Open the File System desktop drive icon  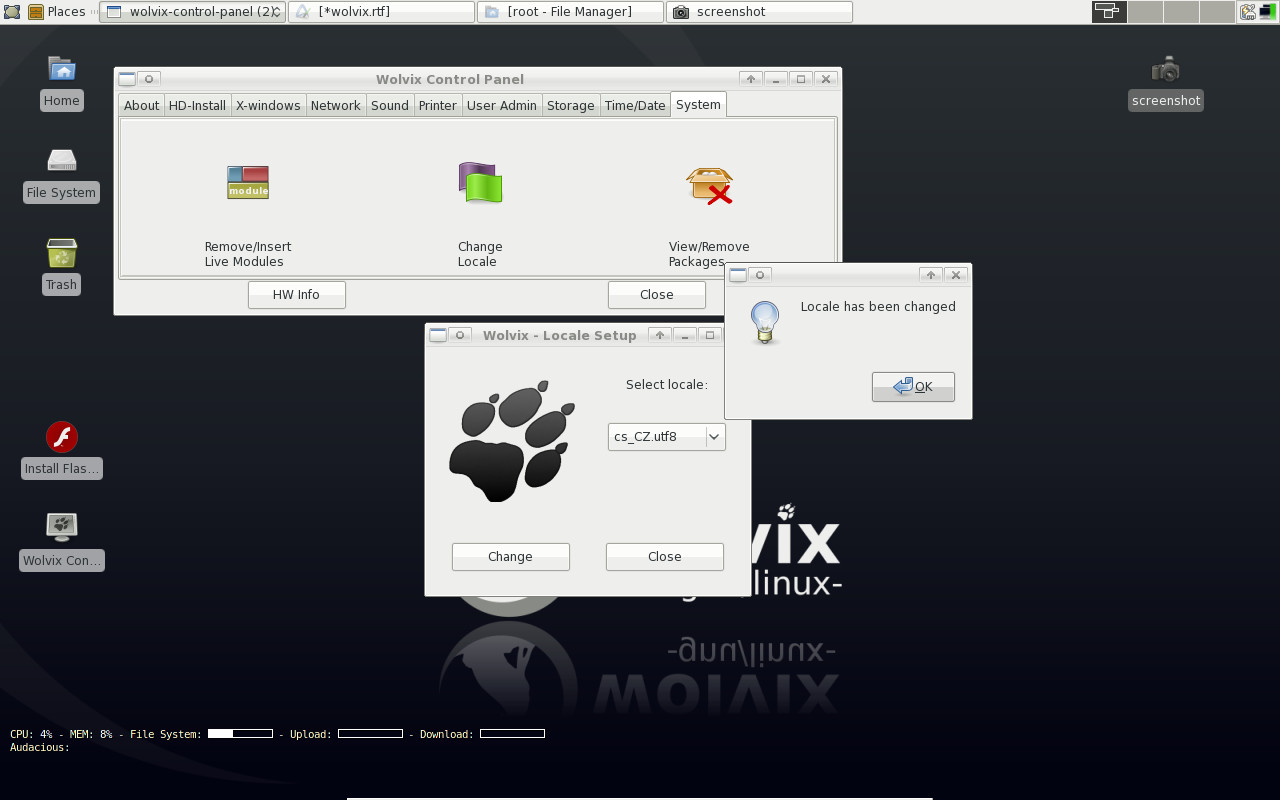62,161
